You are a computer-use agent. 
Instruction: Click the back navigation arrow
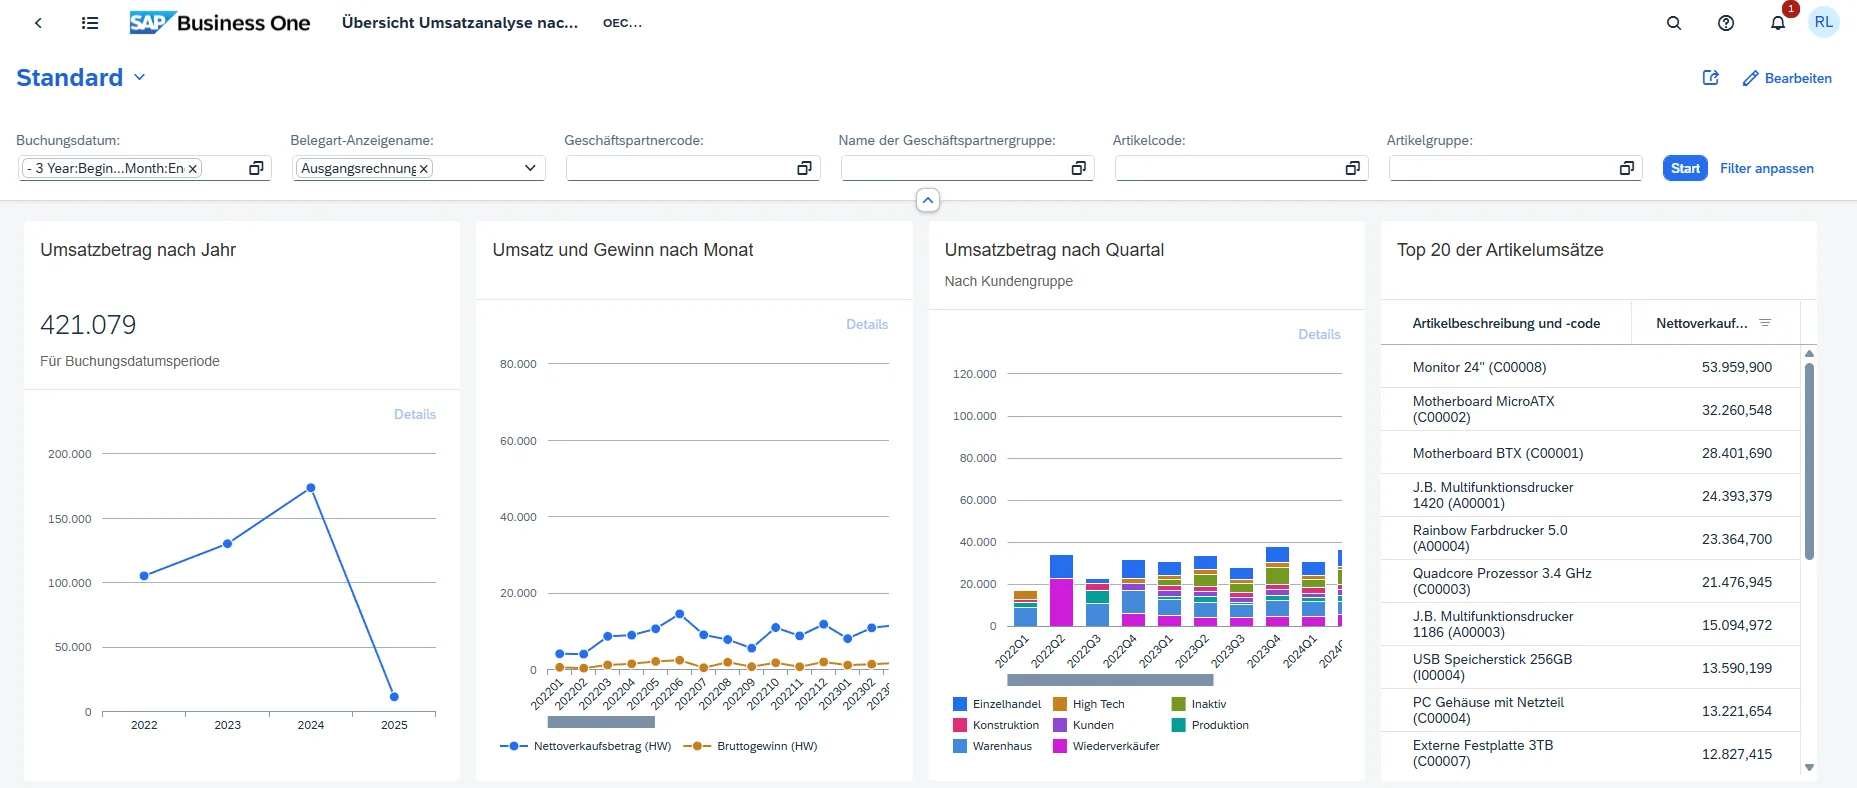(38, 23)
